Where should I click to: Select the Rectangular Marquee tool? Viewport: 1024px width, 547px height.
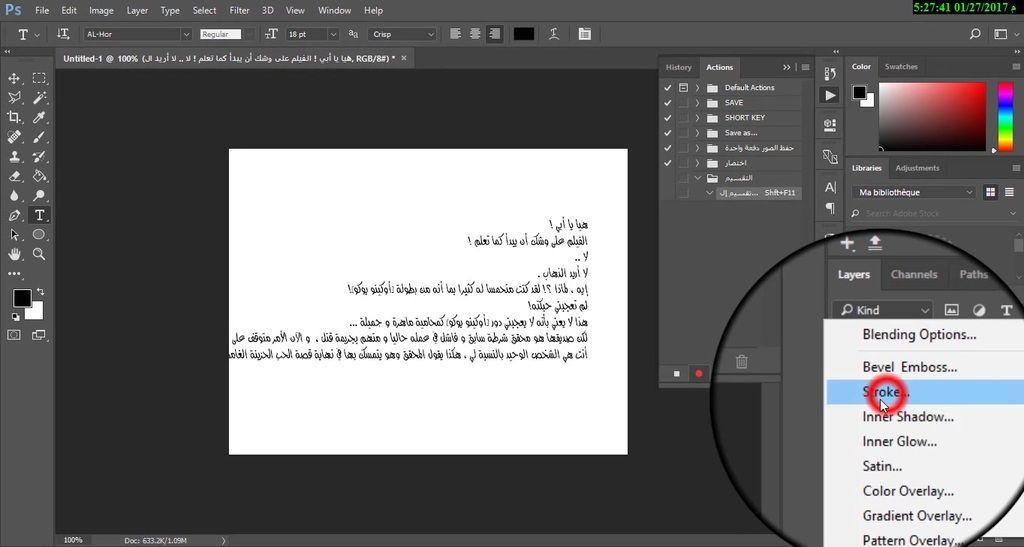click(39, 78)
